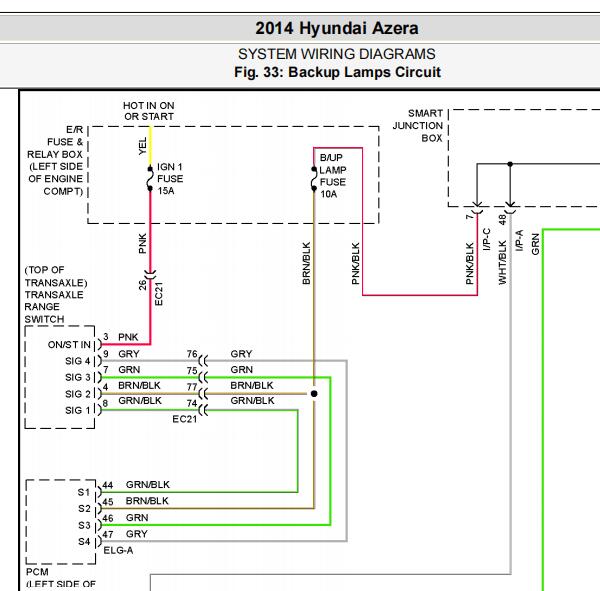Image resolution: width=600 pixels, height=591 pixels.
Task: Click the "2014 Hyundai Azera" title
Action: tap(337, 29)
